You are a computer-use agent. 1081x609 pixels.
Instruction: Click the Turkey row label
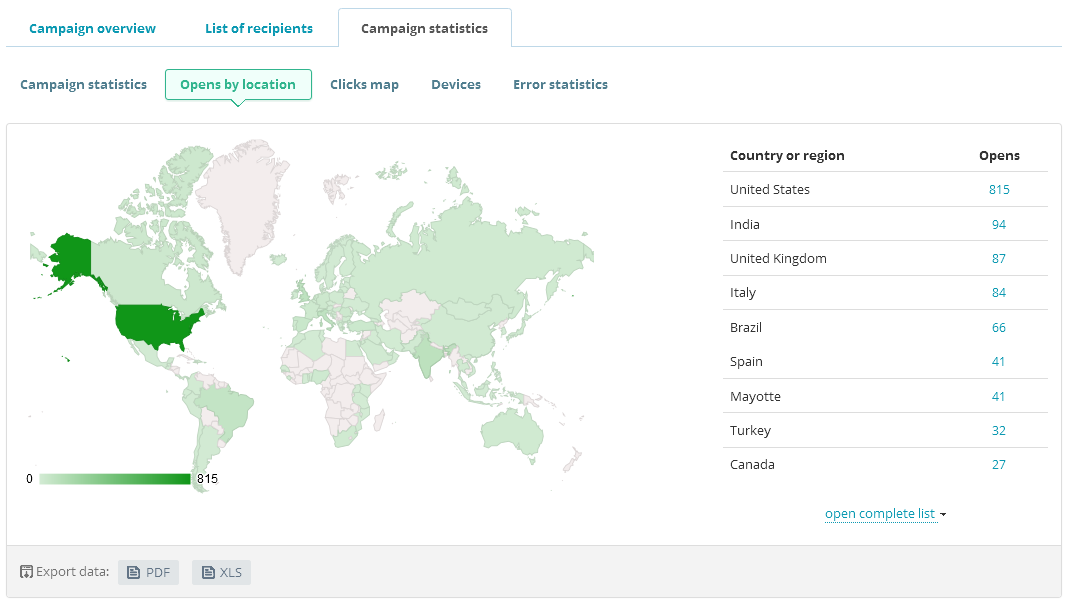point(750,430)
